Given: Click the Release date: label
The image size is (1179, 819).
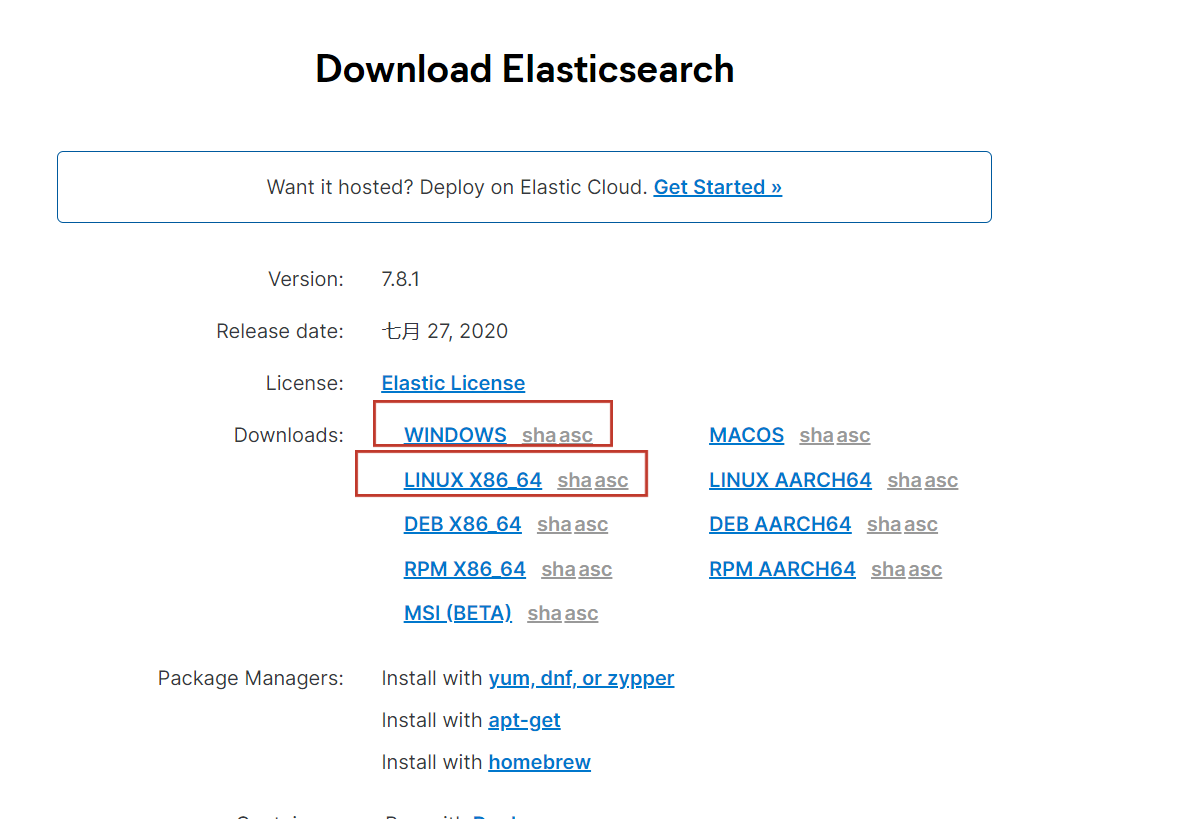Looking at the screenshot, I should [x=280, y=331].
